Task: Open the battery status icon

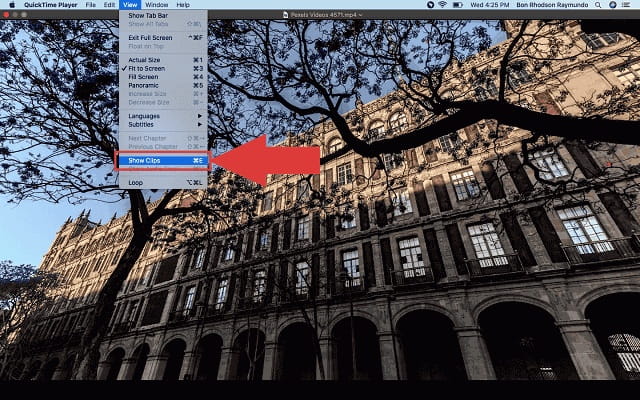Action: [458, 5]
